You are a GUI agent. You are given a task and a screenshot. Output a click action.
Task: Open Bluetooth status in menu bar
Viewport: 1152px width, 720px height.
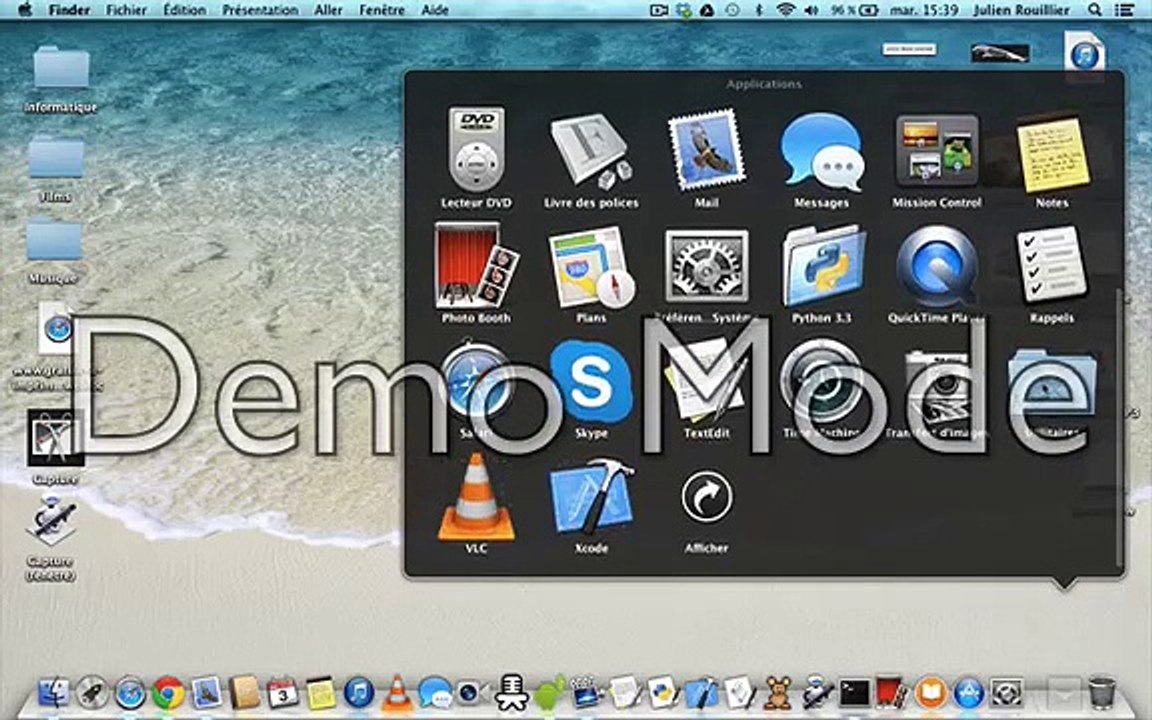[760, 10]
